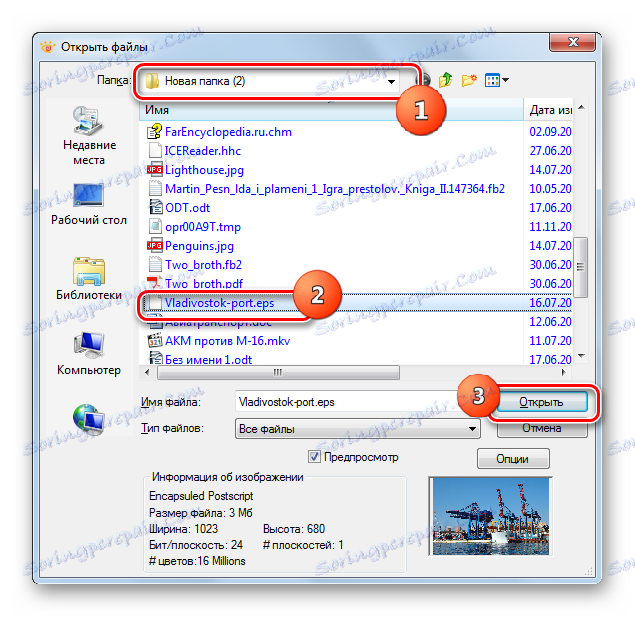Click the date 02.09.20 of FarEncyclopedia

(x=550, y=132)
